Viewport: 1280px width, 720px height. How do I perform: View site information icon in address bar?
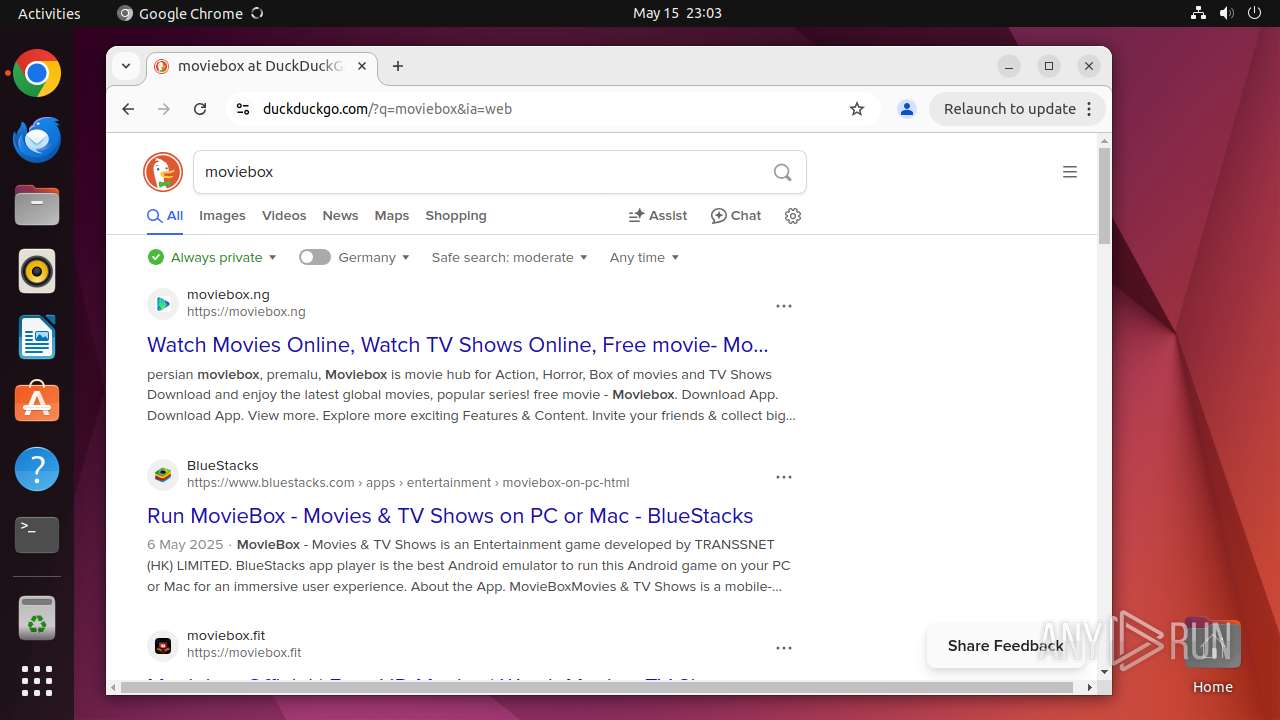tap(242, 109)
